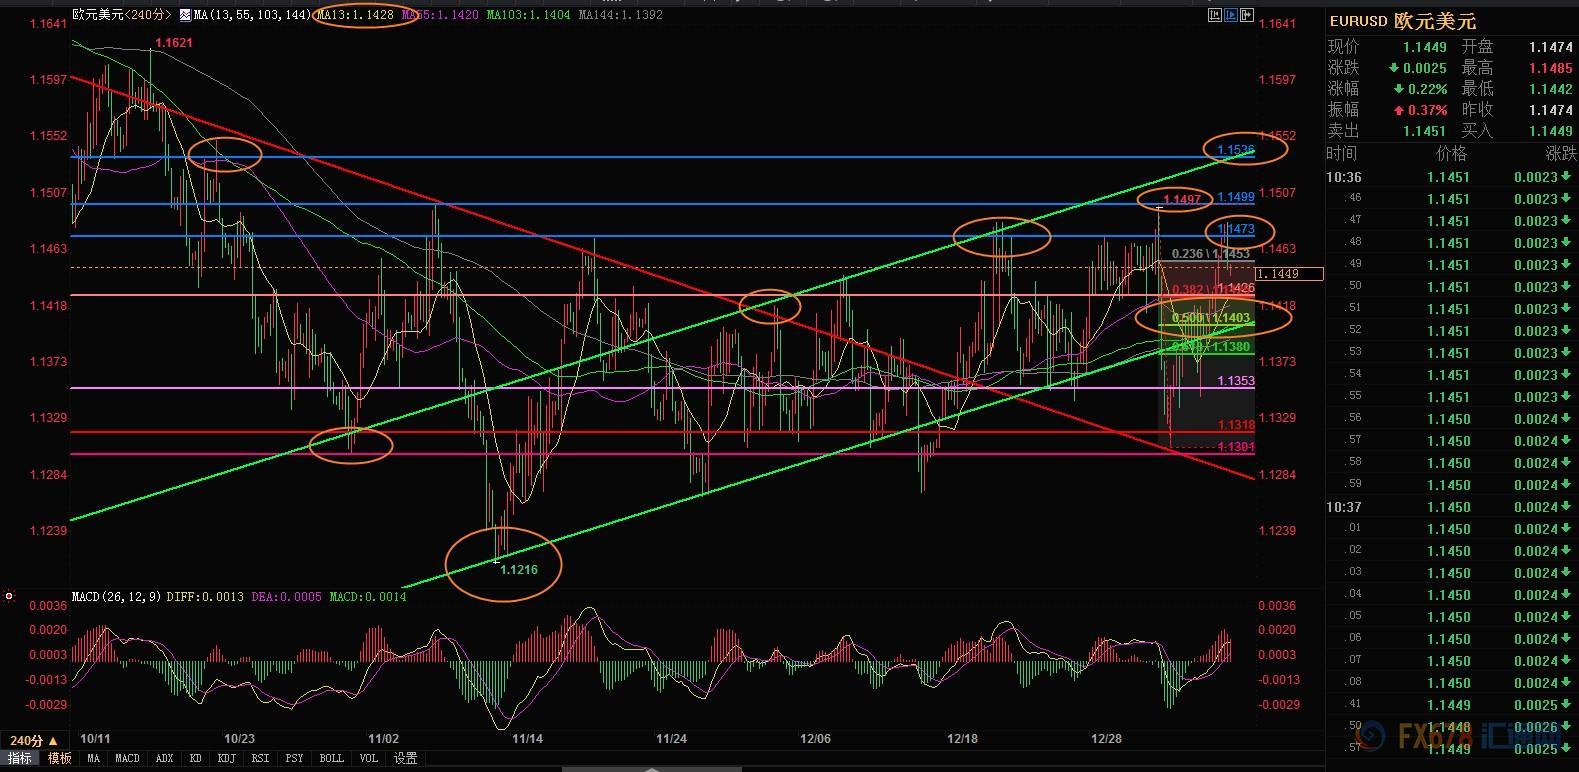Click the blue highlighted chart layout icon
Image resolution: width=1579 pixels, height=772 pixels.
pos(1230,15)
